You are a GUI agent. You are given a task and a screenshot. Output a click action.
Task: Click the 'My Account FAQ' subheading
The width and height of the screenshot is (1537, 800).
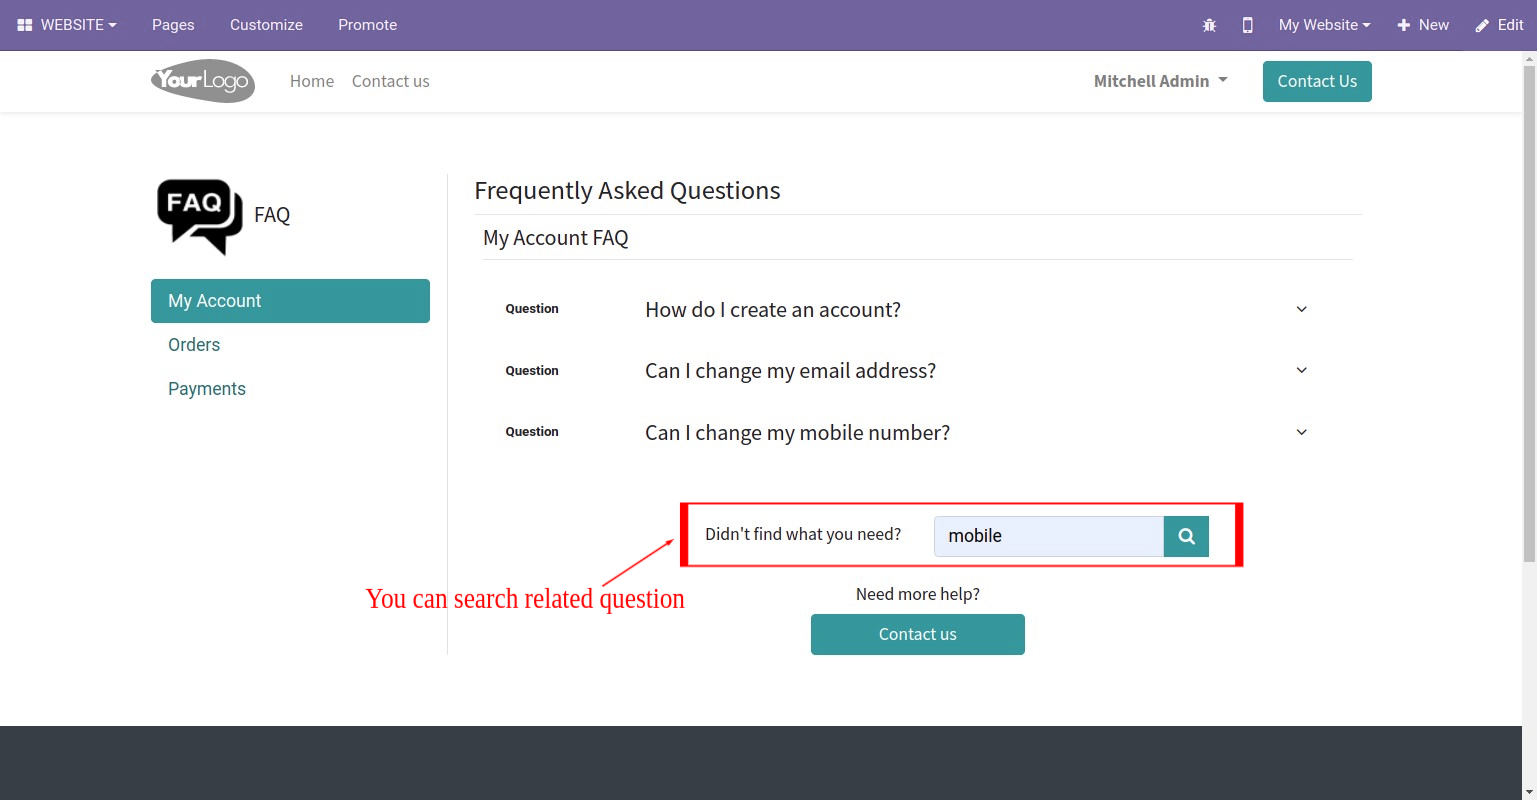[x=556, y=238]
